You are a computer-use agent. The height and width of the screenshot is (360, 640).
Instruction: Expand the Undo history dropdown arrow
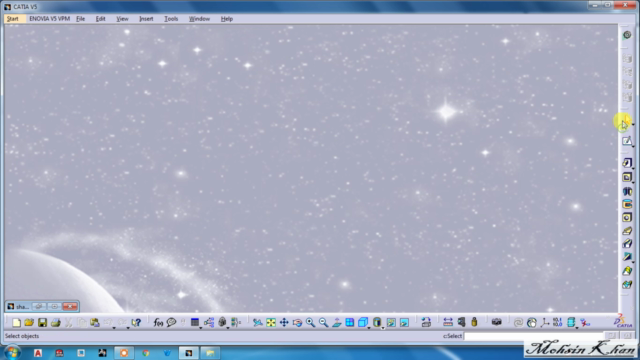click(x=114, y=328)
